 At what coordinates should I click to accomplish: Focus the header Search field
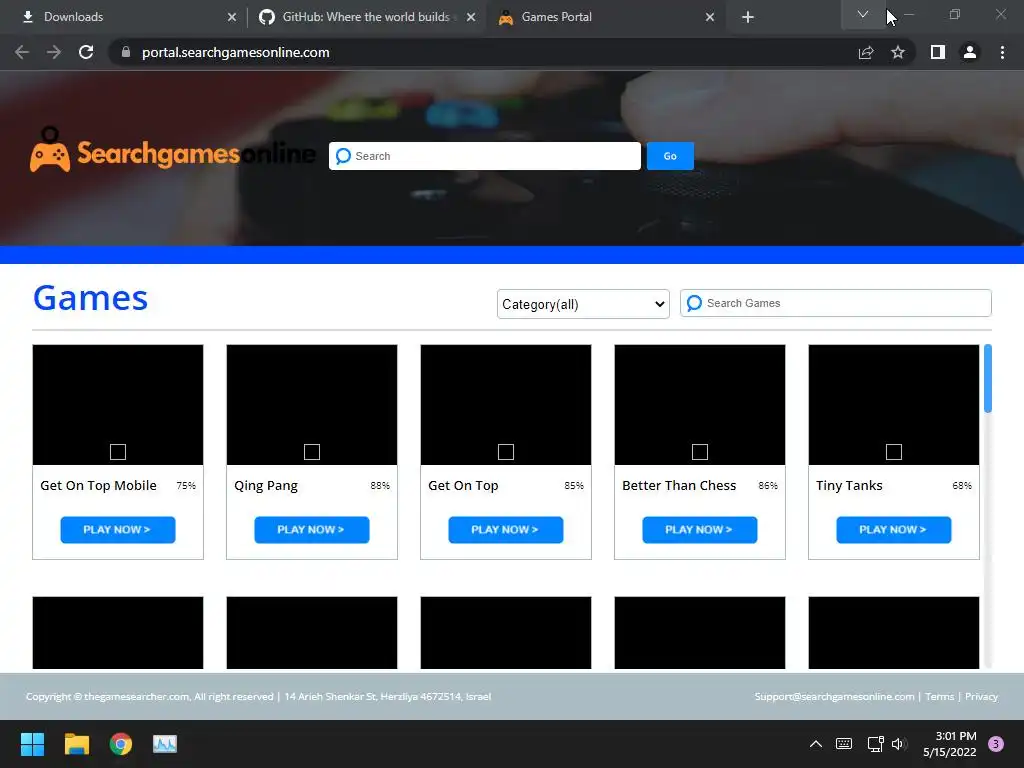point(485,156)
